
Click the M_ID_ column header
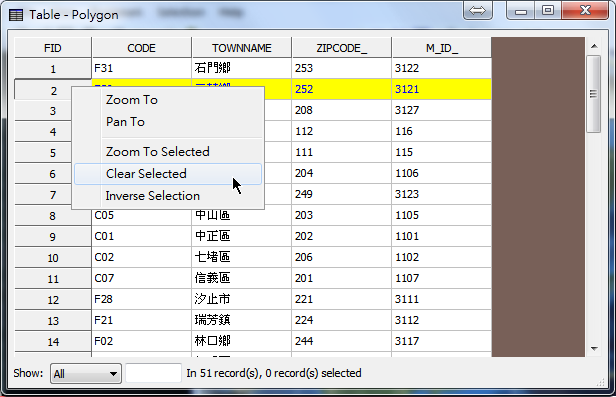pos(442,48)
